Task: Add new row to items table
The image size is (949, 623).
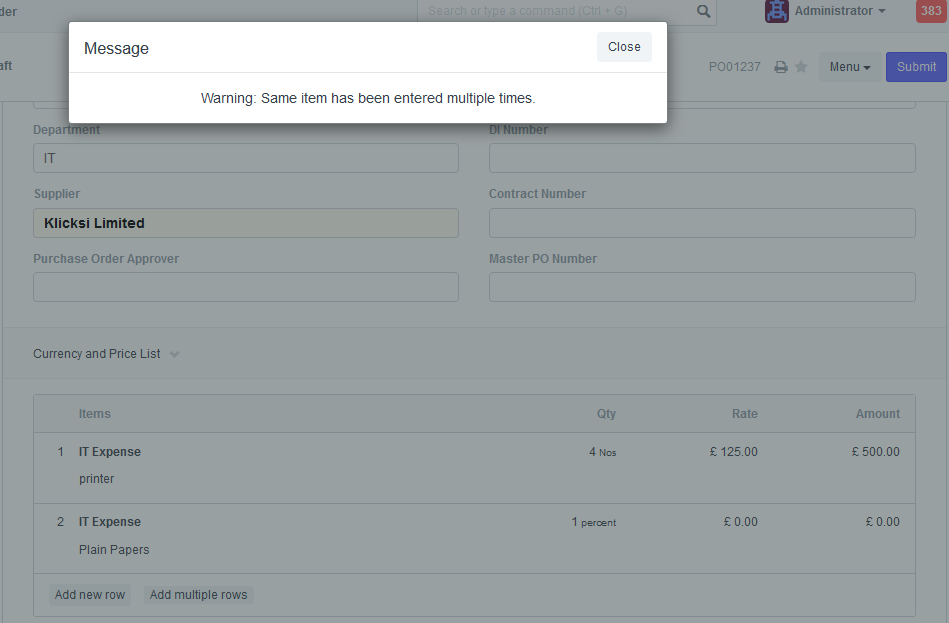Action: click(x=90, y=595)
